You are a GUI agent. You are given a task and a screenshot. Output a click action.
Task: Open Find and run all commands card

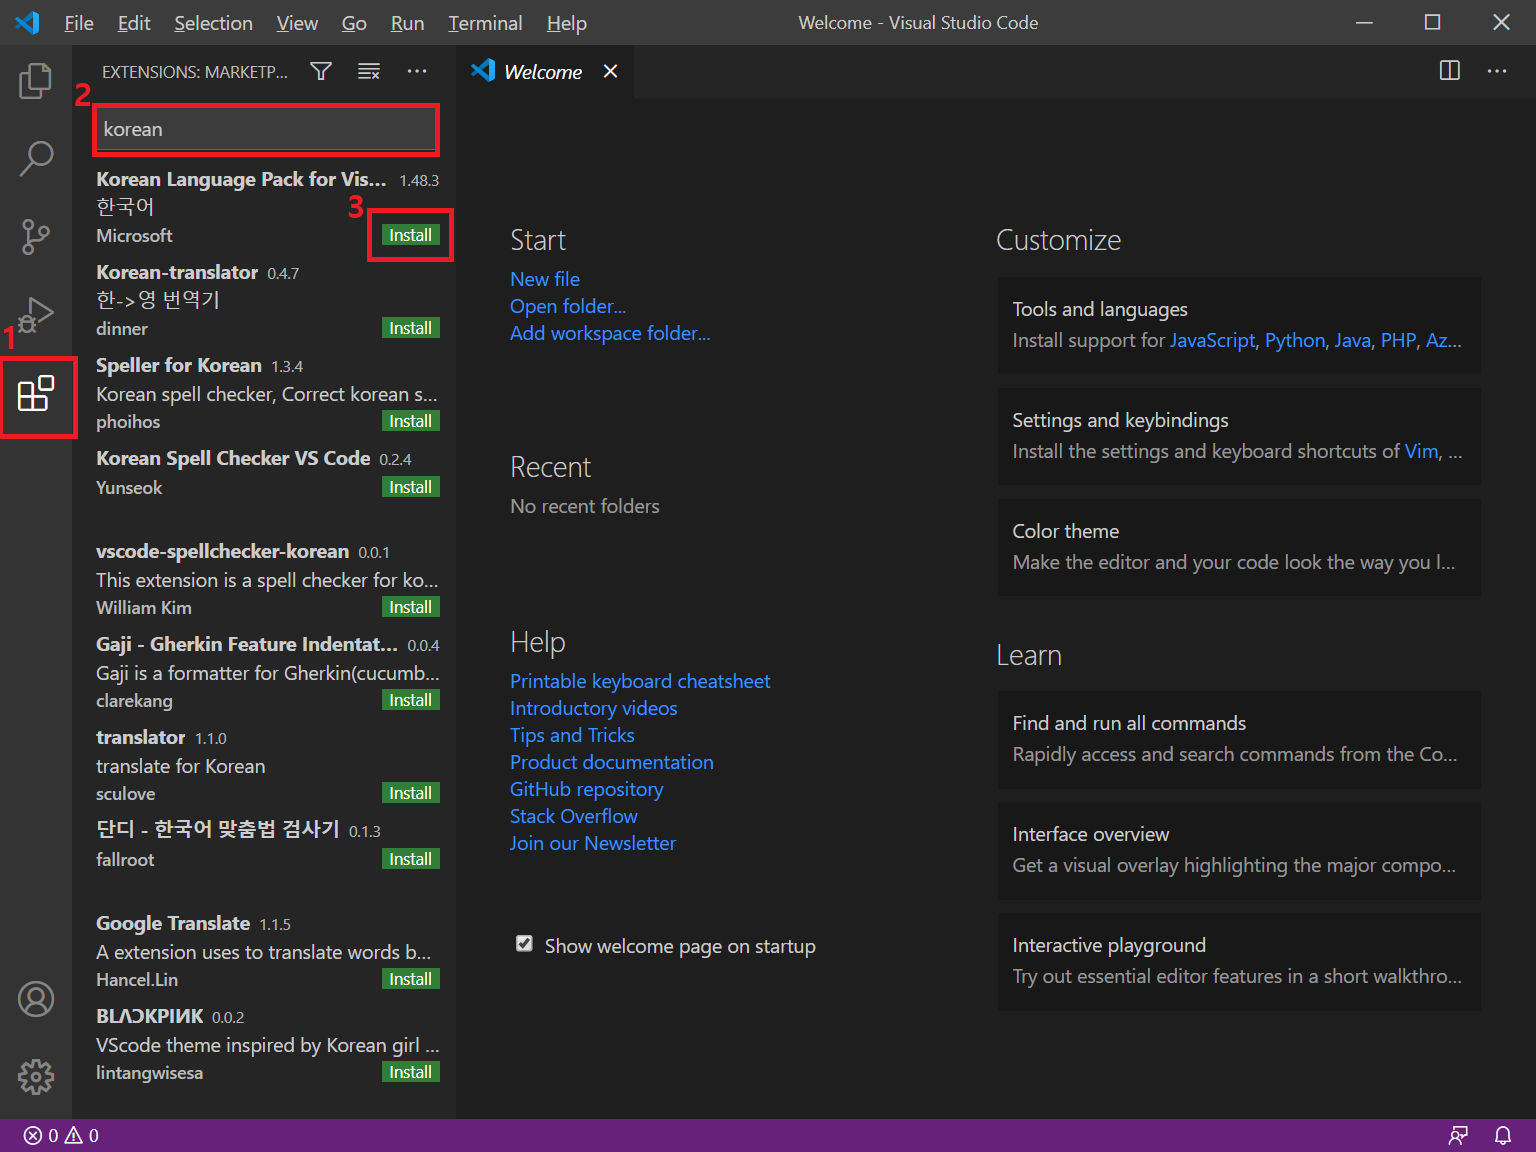(x=1239, y=739)
